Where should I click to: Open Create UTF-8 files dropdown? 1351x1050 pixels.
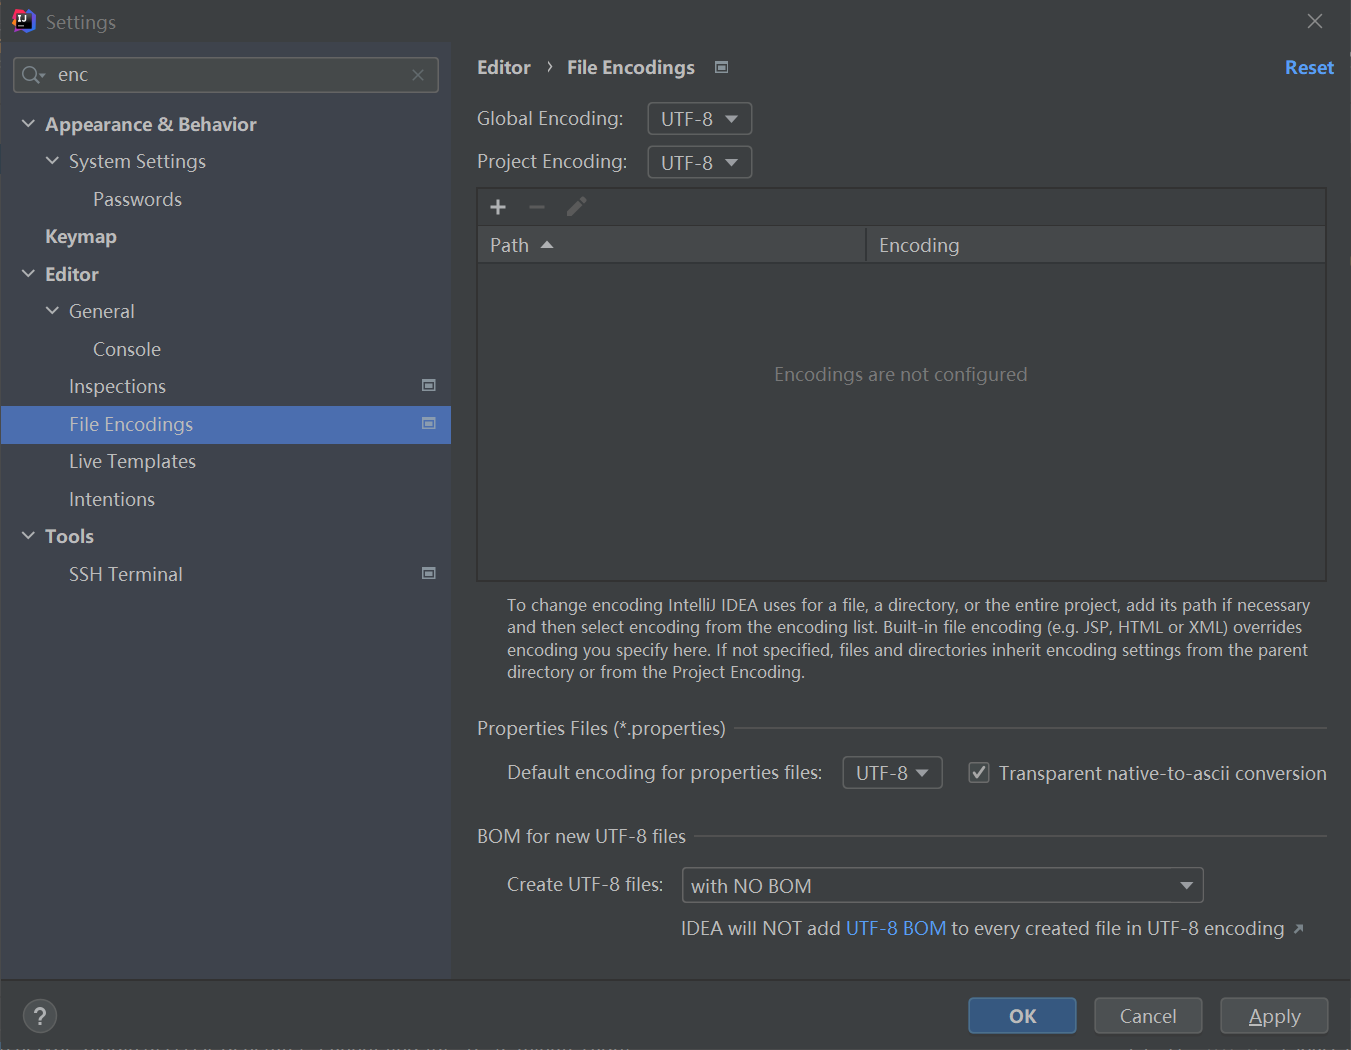(x=942, y=886)
